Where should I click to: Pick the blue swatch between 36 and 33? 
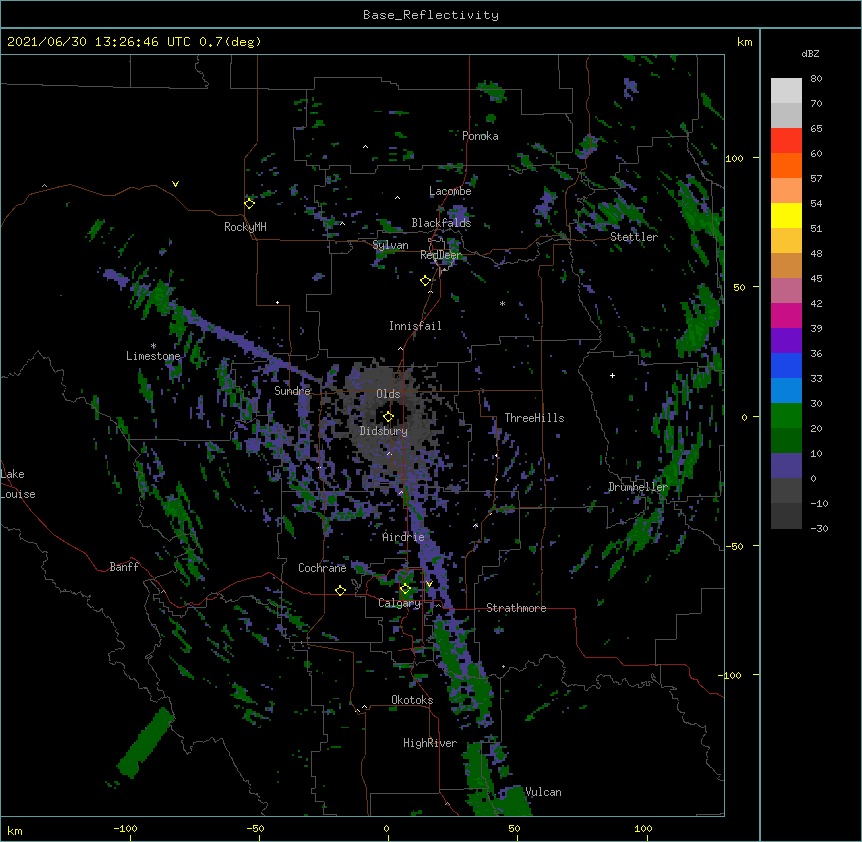(786, 365)
